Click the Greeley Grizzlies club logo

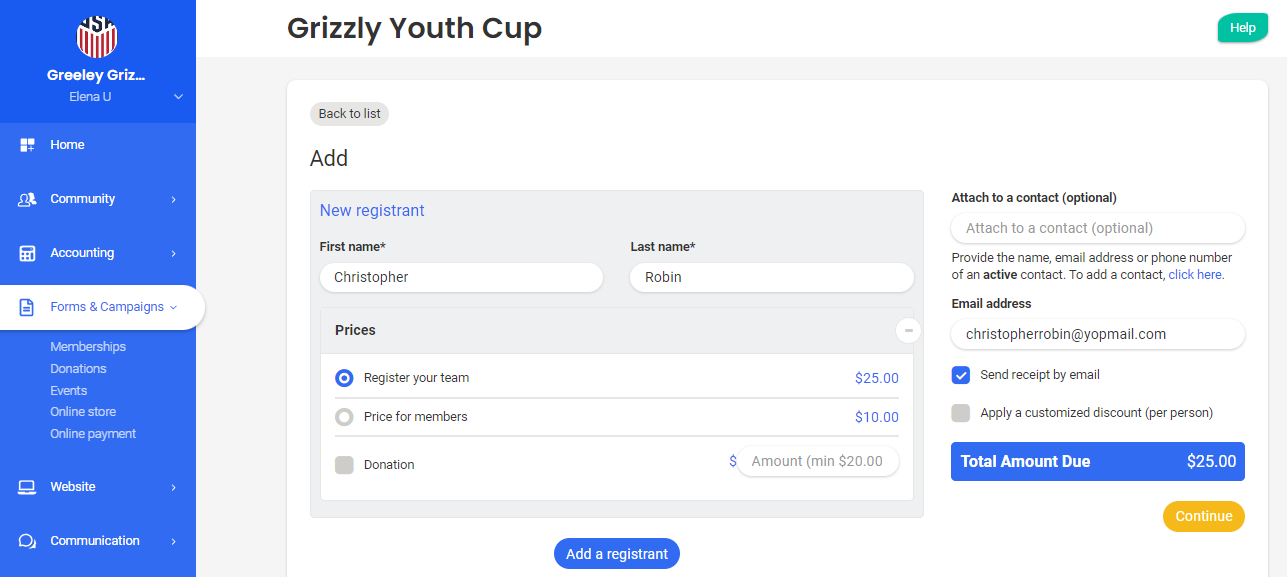tap(97, 37)
